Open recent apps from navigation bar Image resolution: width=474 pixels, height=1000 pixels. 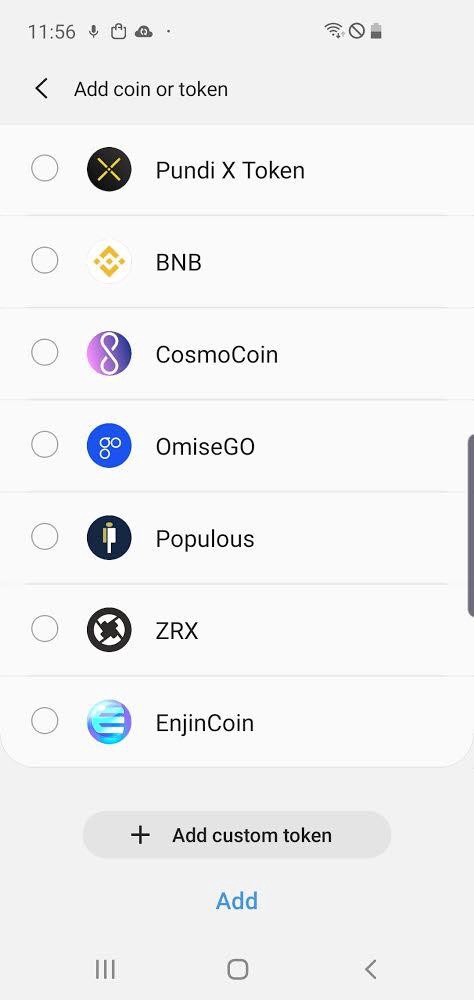coord(105,969)
